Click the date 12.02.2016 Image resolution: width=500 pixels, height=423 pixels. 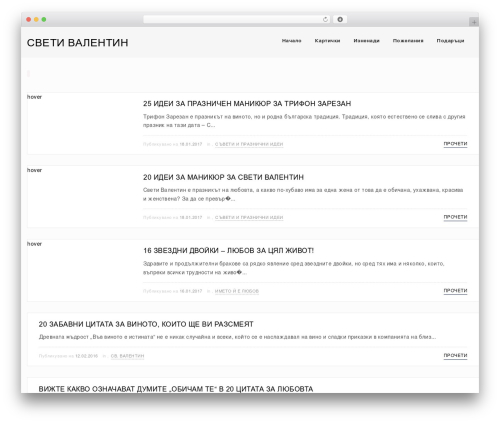pyautogui.click(x=86, y=356)
